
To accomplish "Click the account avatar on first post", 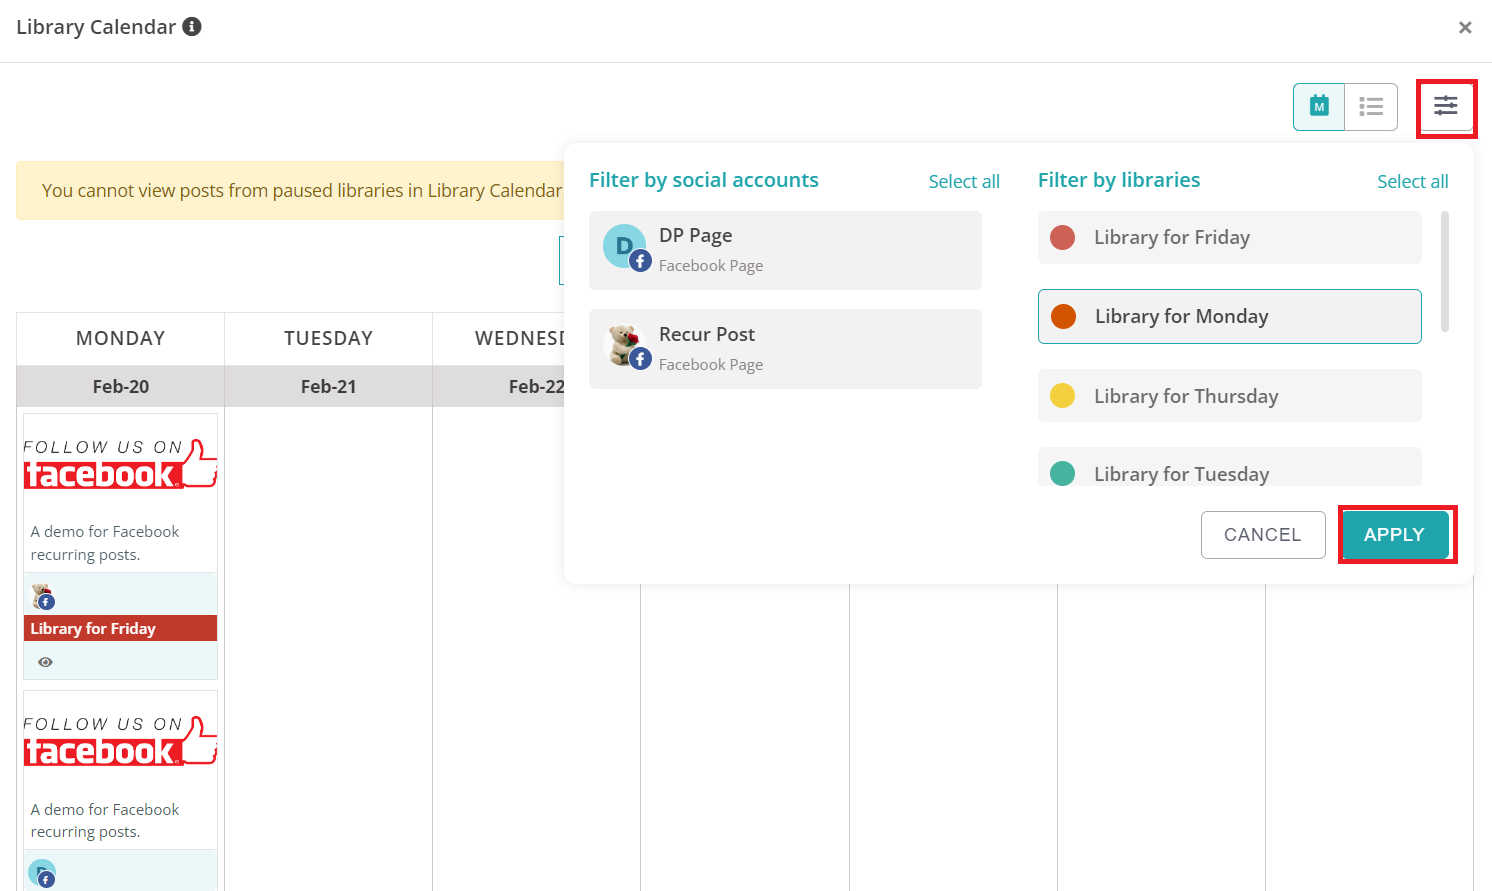I will [x=42, y=597].
